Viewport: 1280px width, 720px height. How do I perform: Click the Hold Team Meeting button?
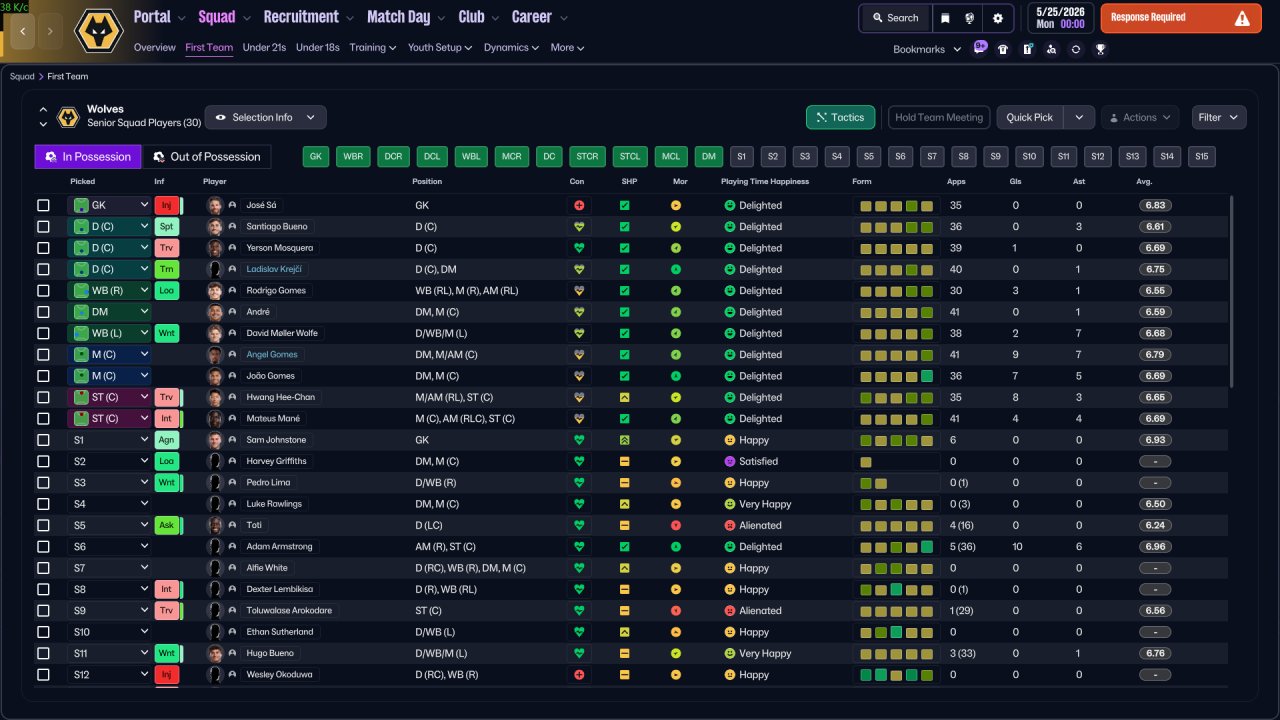click(939, 117)
